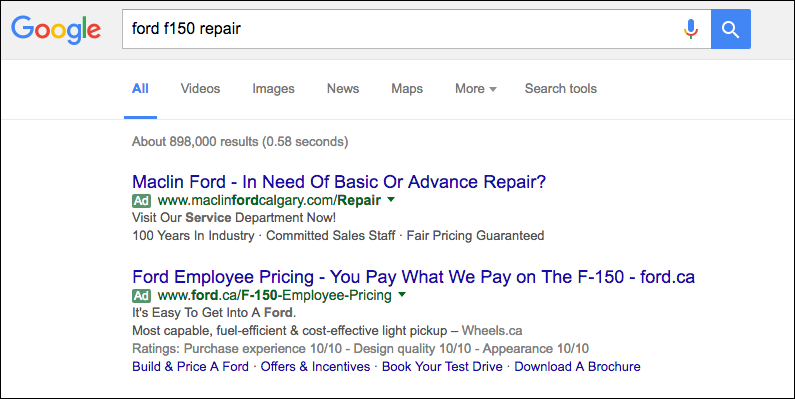
Task: Switch to the Videos tab
Action: tap(200, 89)
